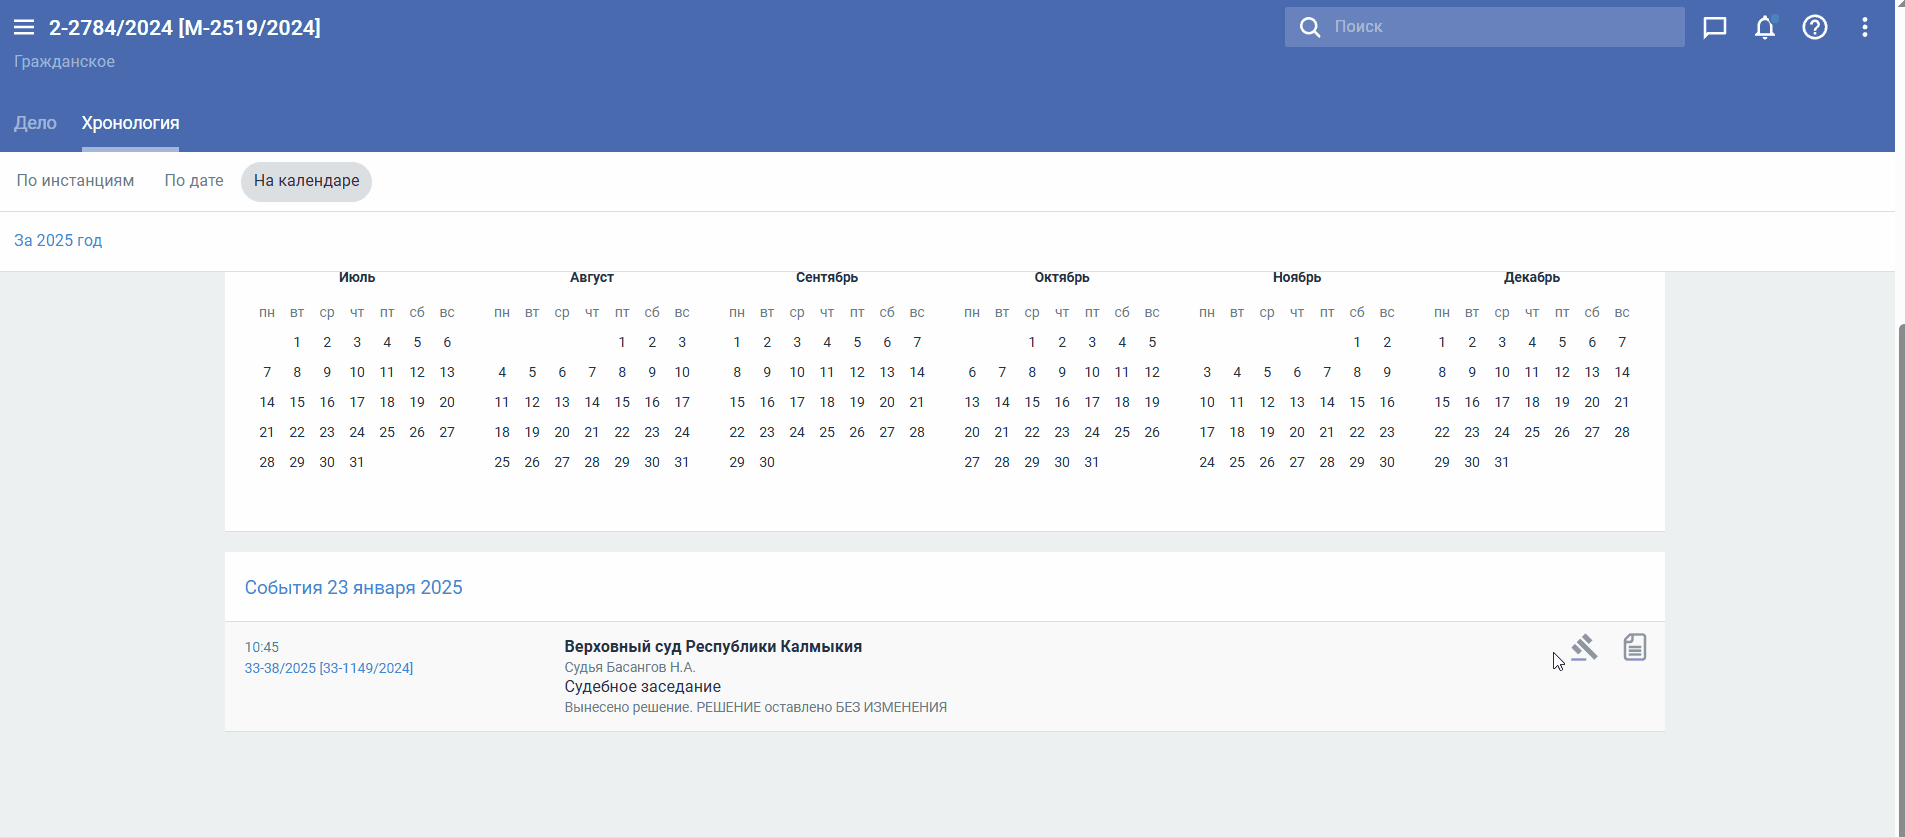Click the gavel court hearing icon
The height and width of the screenshot is (838, 1905).
[x=1584, y=648]
